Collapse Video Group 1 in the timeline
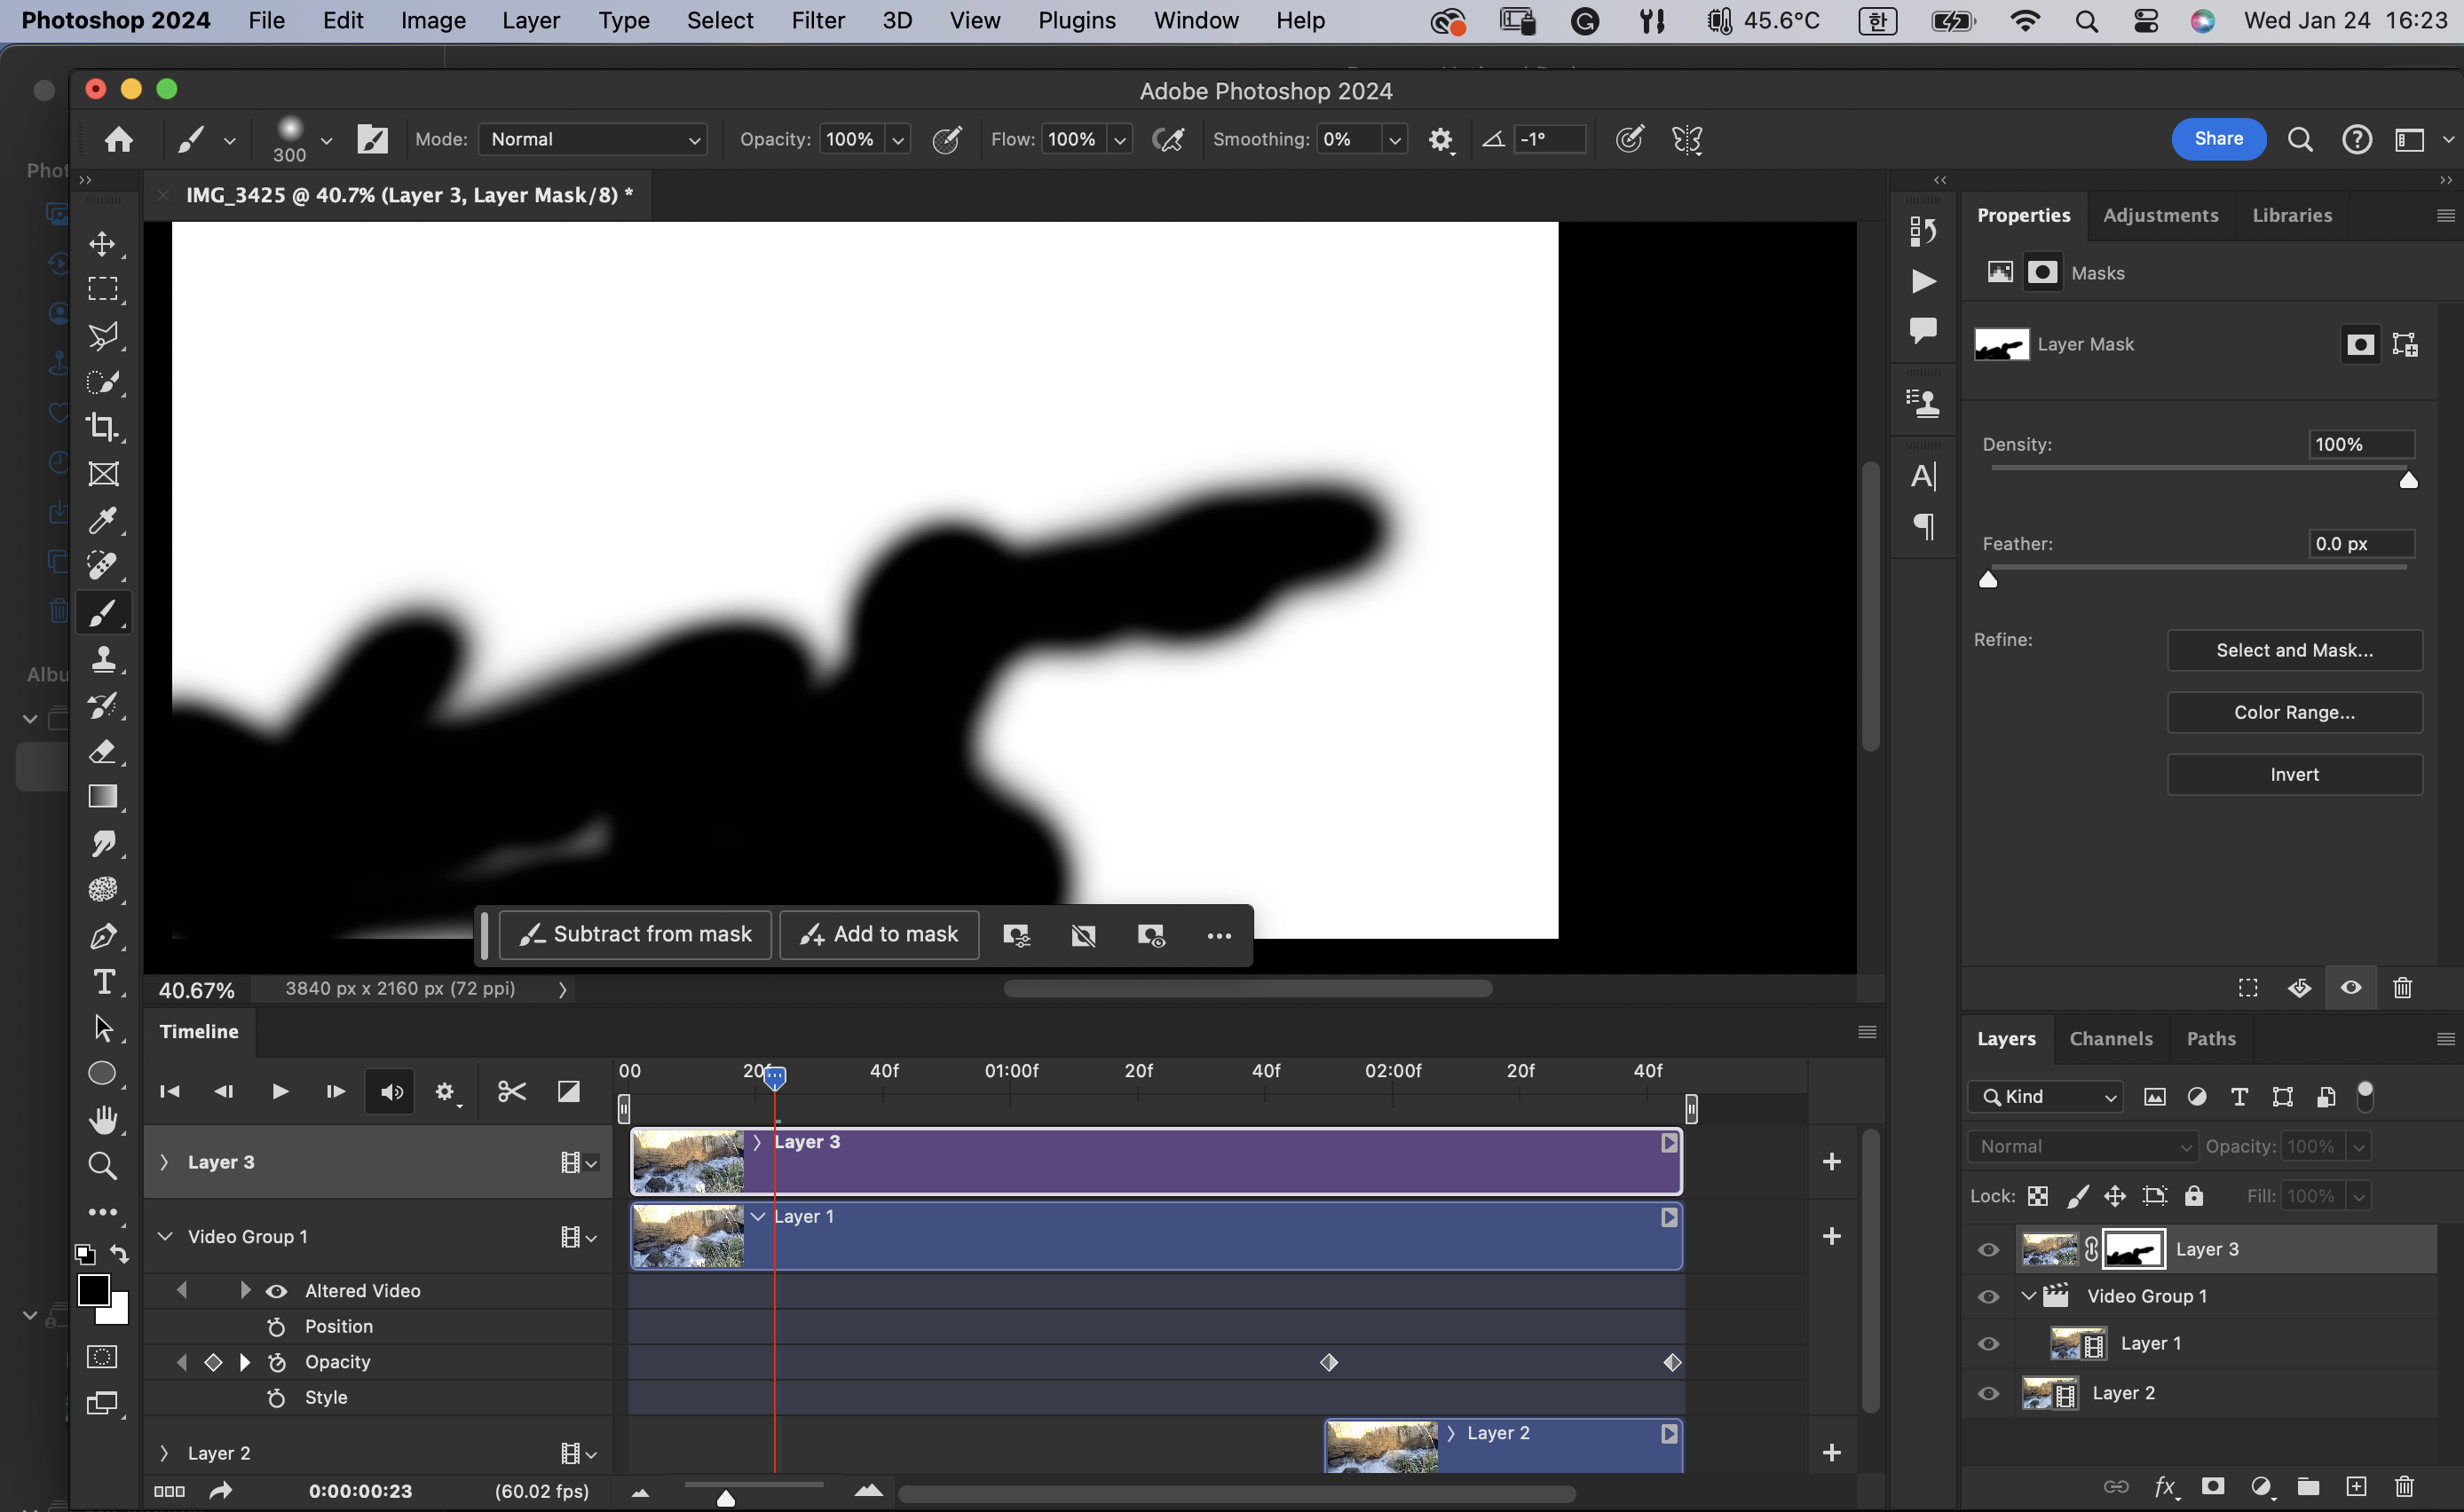Screen dimensions: 2464x1512 [x=165, y=1237]
